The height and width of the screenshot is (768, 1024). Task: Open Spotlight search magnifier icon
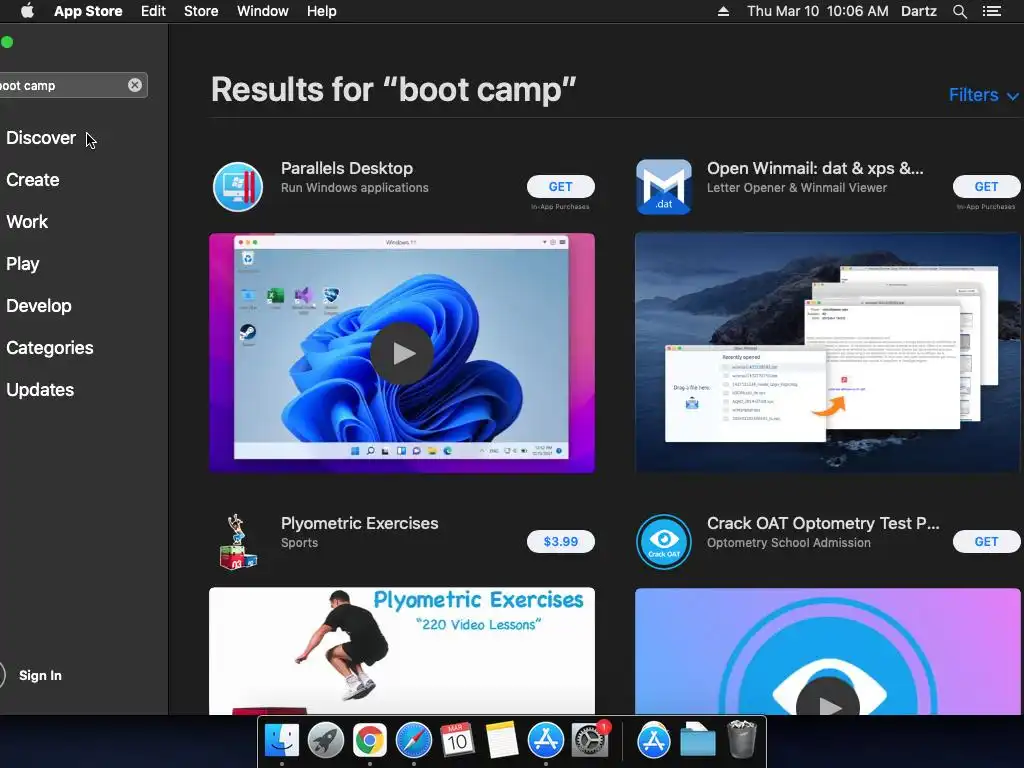(959, 11)
